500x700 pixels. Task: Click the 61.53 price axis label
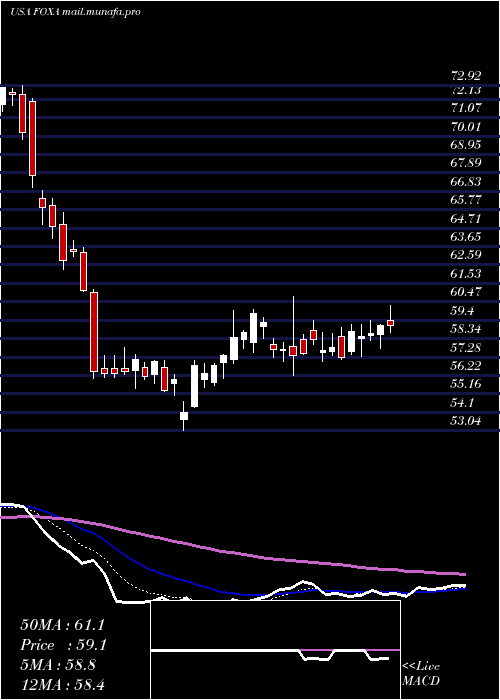(x=466, y=274)
